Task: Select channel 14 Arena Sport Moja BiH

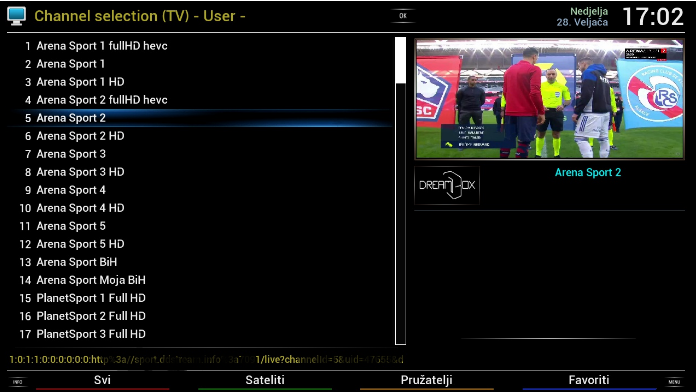Action: point(200,280)
